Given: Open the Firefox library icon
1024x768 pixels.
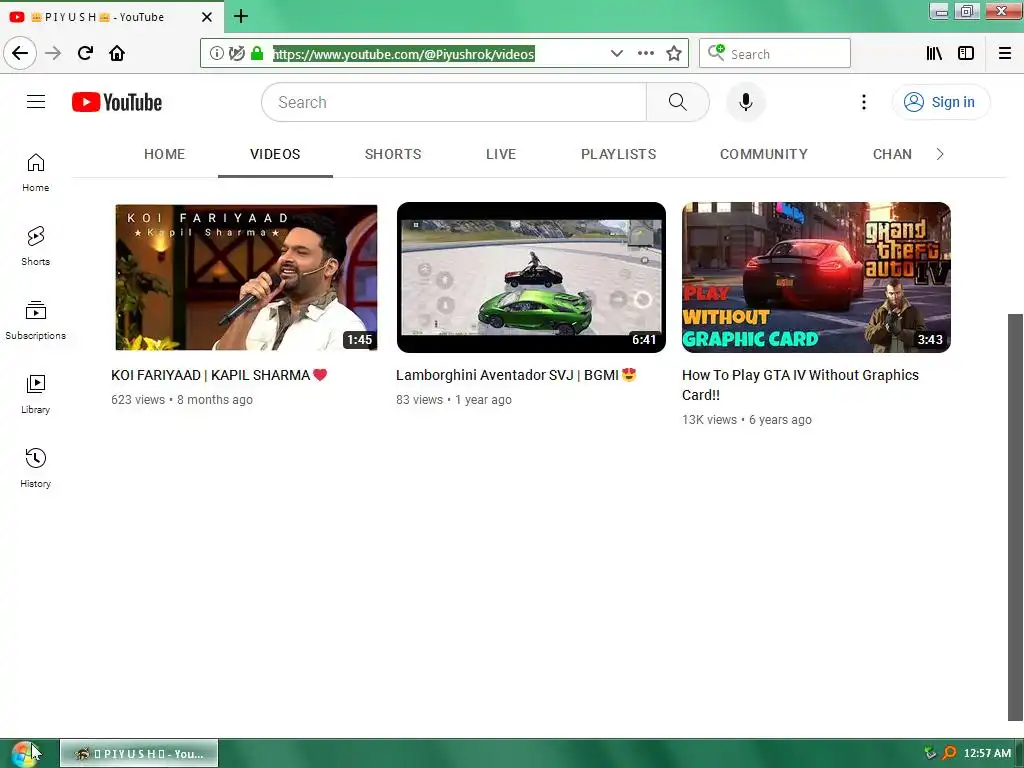Looking at the screenshot, I should (934, 54).
